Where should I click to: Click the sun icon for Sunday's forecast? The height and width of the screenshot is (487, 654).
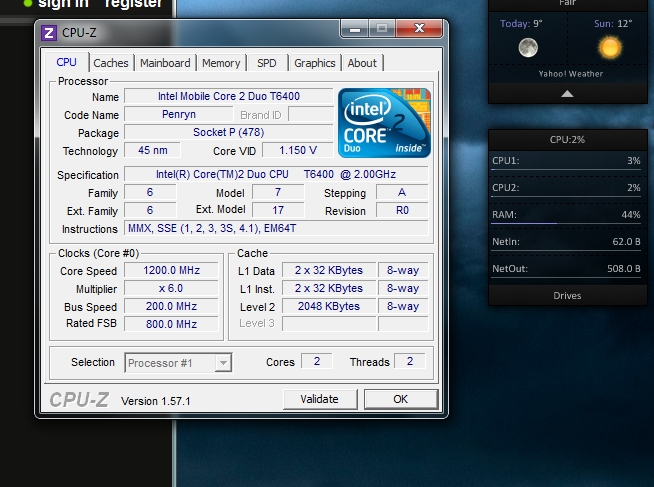point(610,47)
